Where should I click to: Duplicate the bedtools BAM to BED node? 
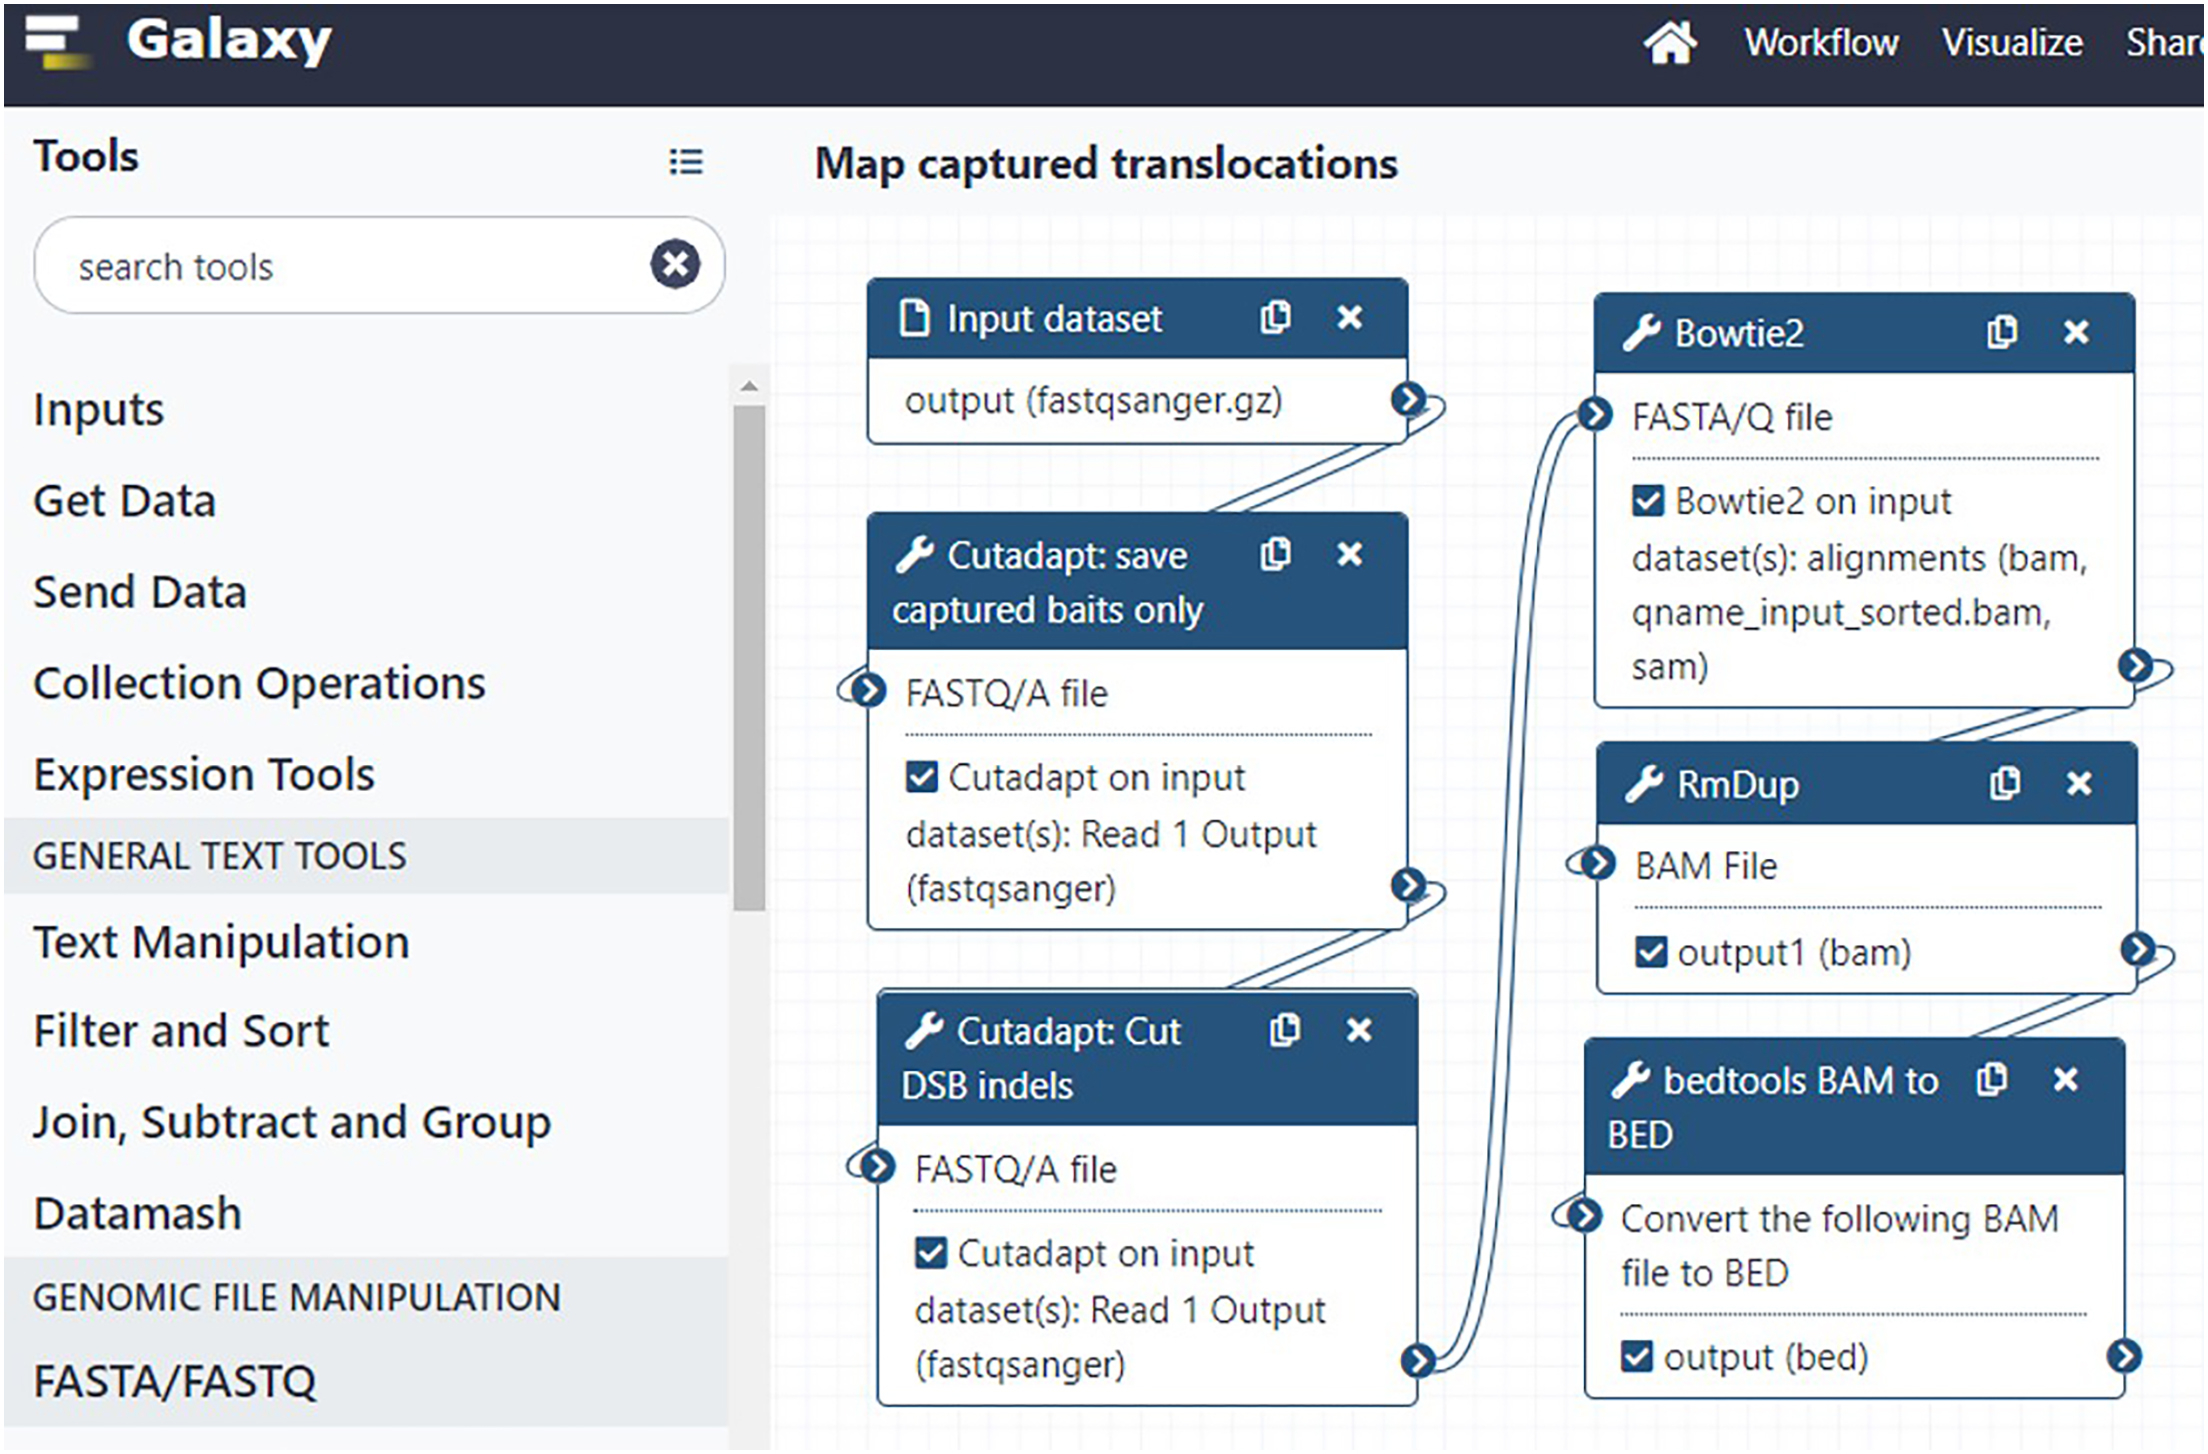point(1991,1079)
